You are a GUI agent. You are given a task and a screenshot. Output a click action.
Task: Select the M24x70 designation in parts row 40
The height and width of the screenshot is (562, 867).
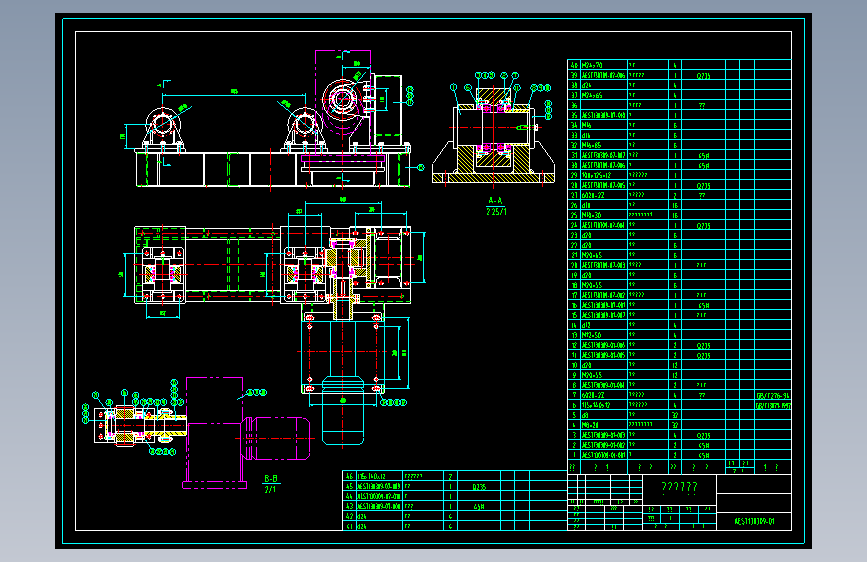click(x=592, y=65)
